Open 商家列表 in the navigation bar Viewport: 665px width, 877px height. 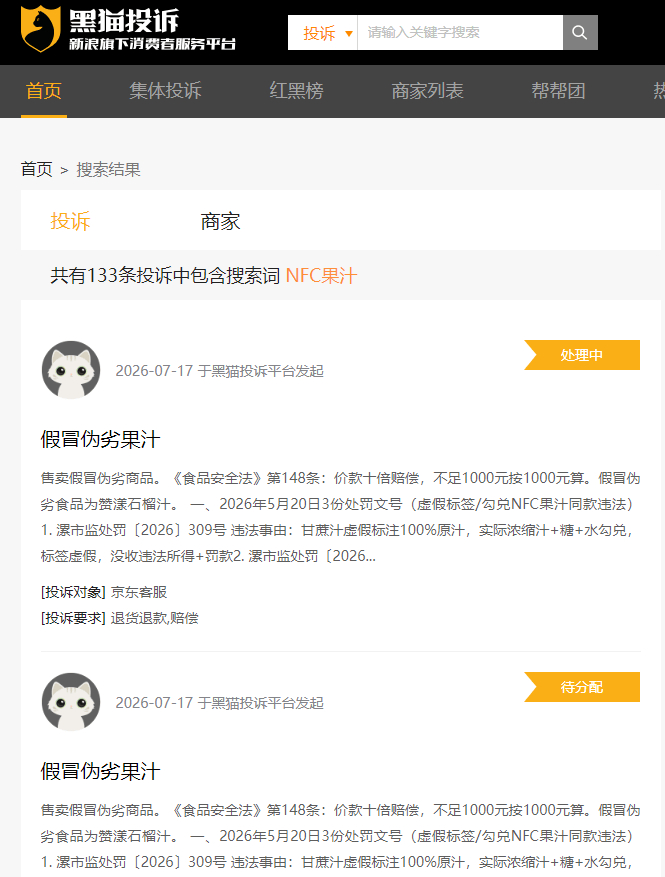pyautogui.click(x=427, y=91)
